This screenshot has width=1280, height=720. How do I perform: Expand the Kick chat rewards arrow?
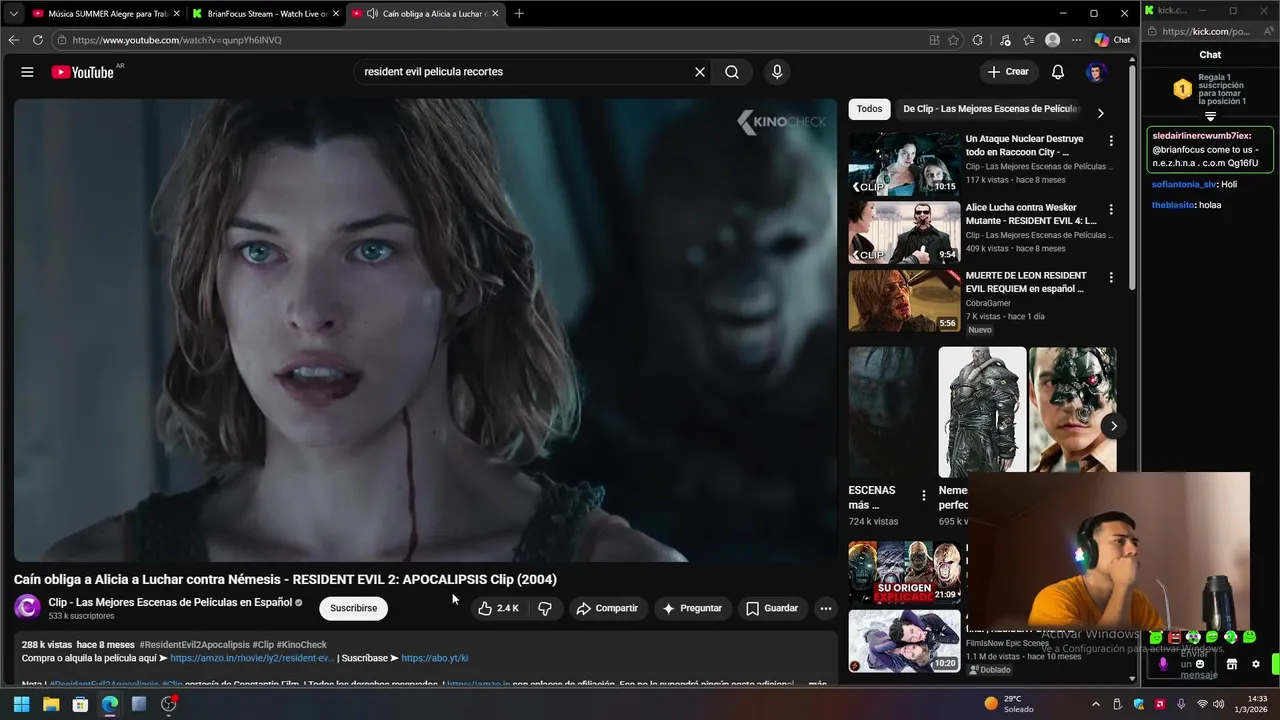(1210, 117)
